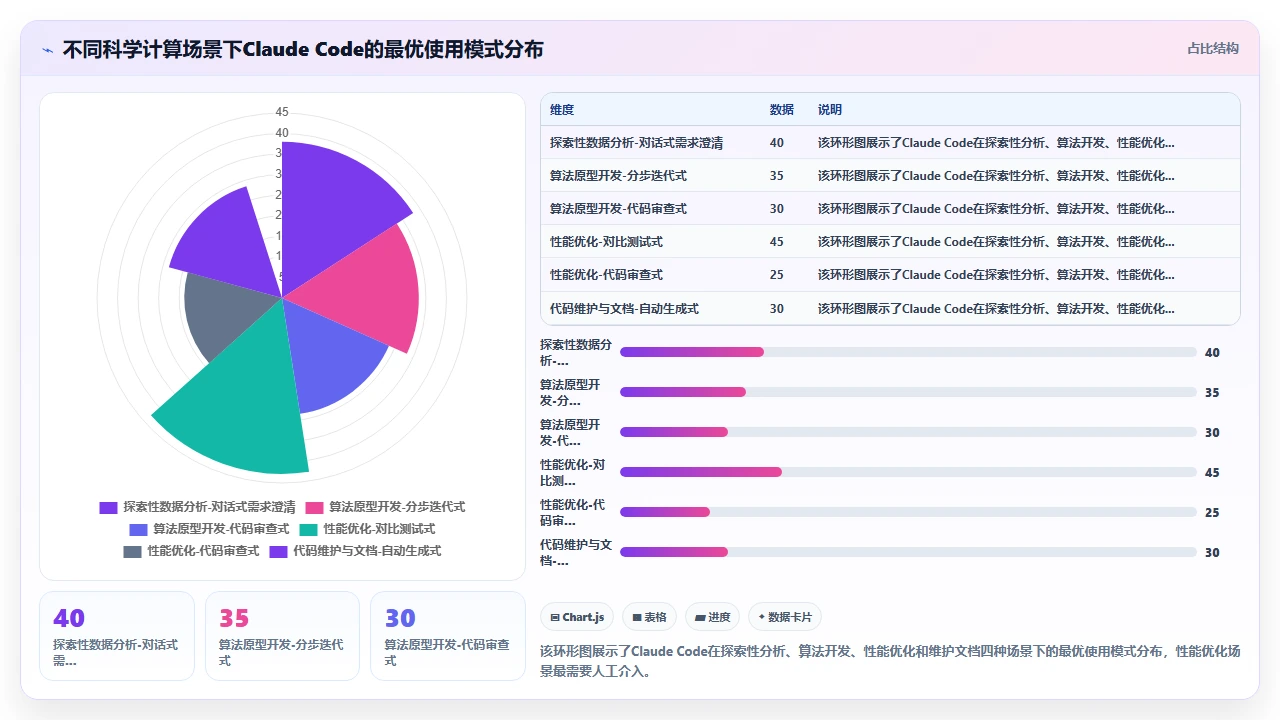This screenshot has height=720, width=1280.
Task: Open the data card showing 35
Action: [x=282, y=636]
